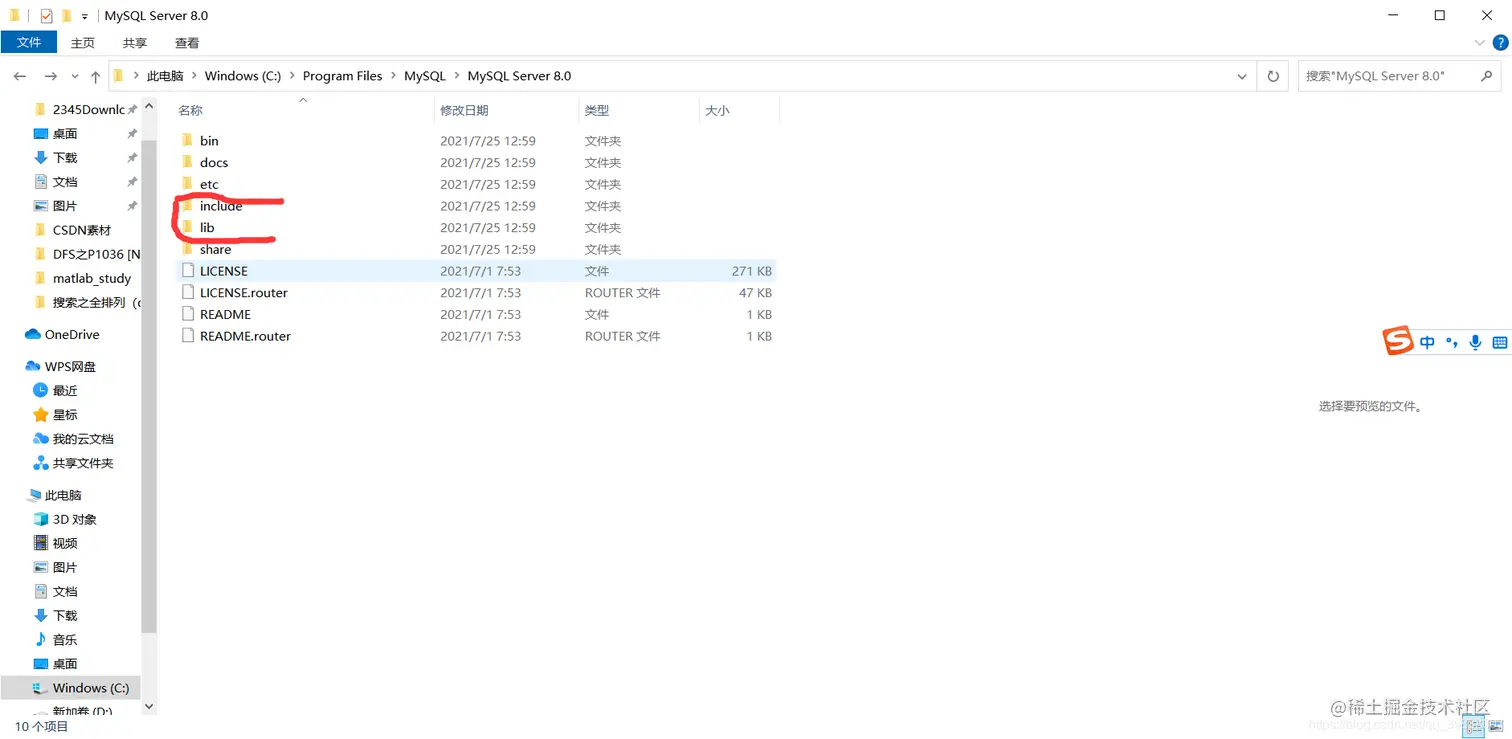
Task: Expand the ribbon using the chevron
Action: 1480,43
